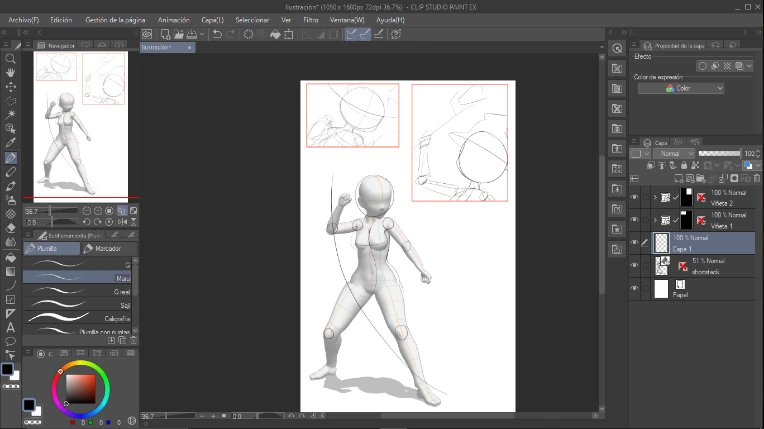Viewport: 764px width, 429px height.
Task: Open the Edición menu
Action: point(61,20)
